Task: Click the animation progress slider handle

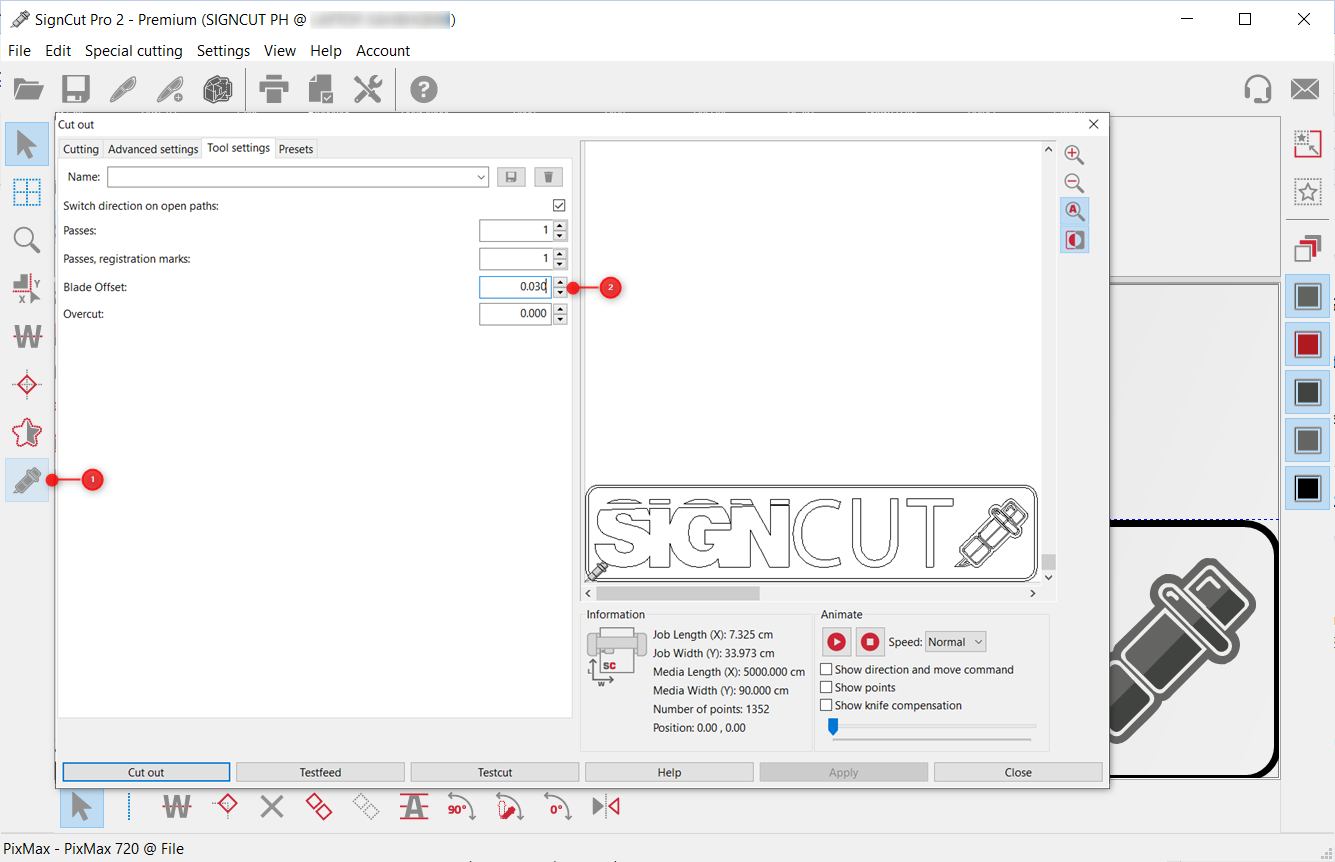Action: coord(832,727)
